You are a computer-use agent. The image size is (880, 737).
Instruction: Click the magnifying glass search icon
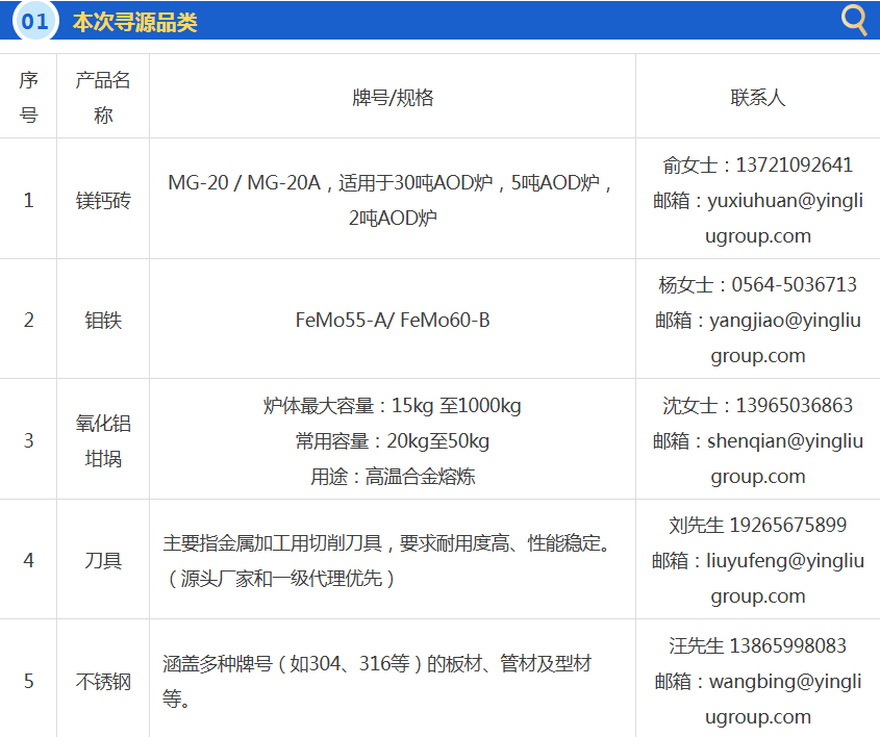(x=854, y=20)
